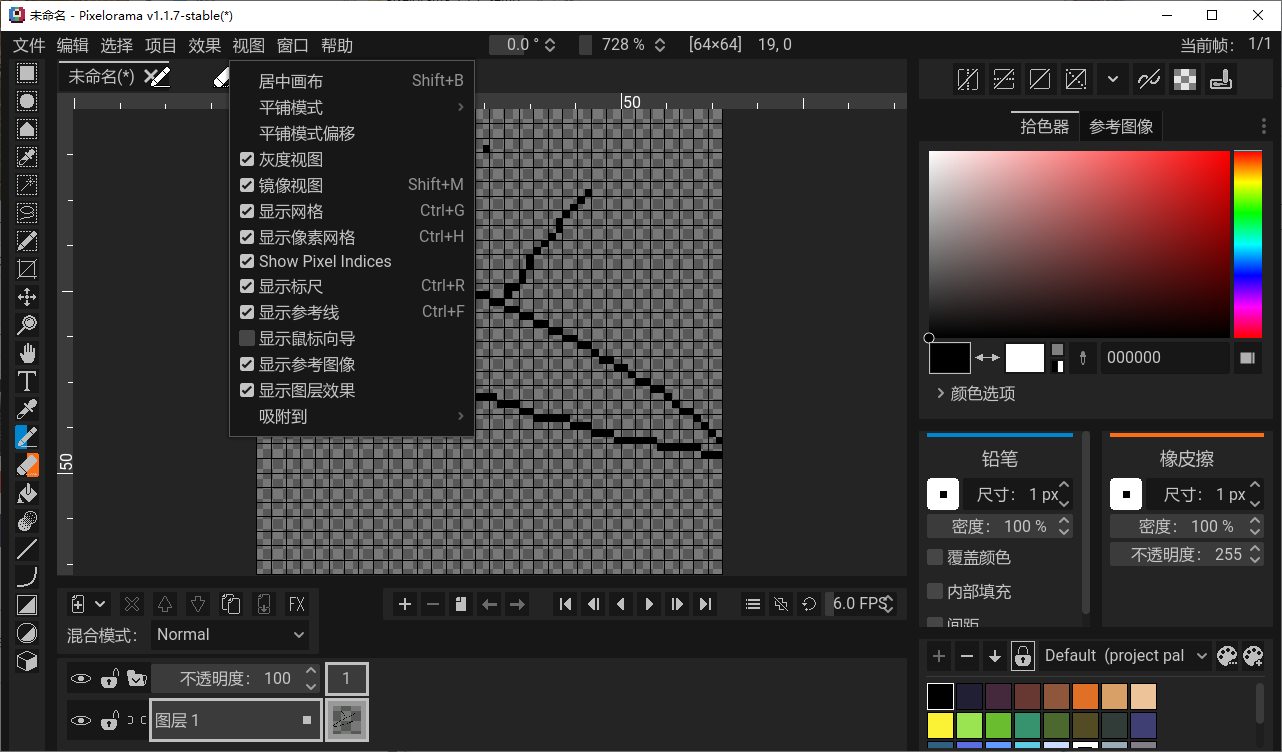Switch to the 参考图像 tab
Viewport: 1282px width, 752px height.
(x=1121, y=126)
